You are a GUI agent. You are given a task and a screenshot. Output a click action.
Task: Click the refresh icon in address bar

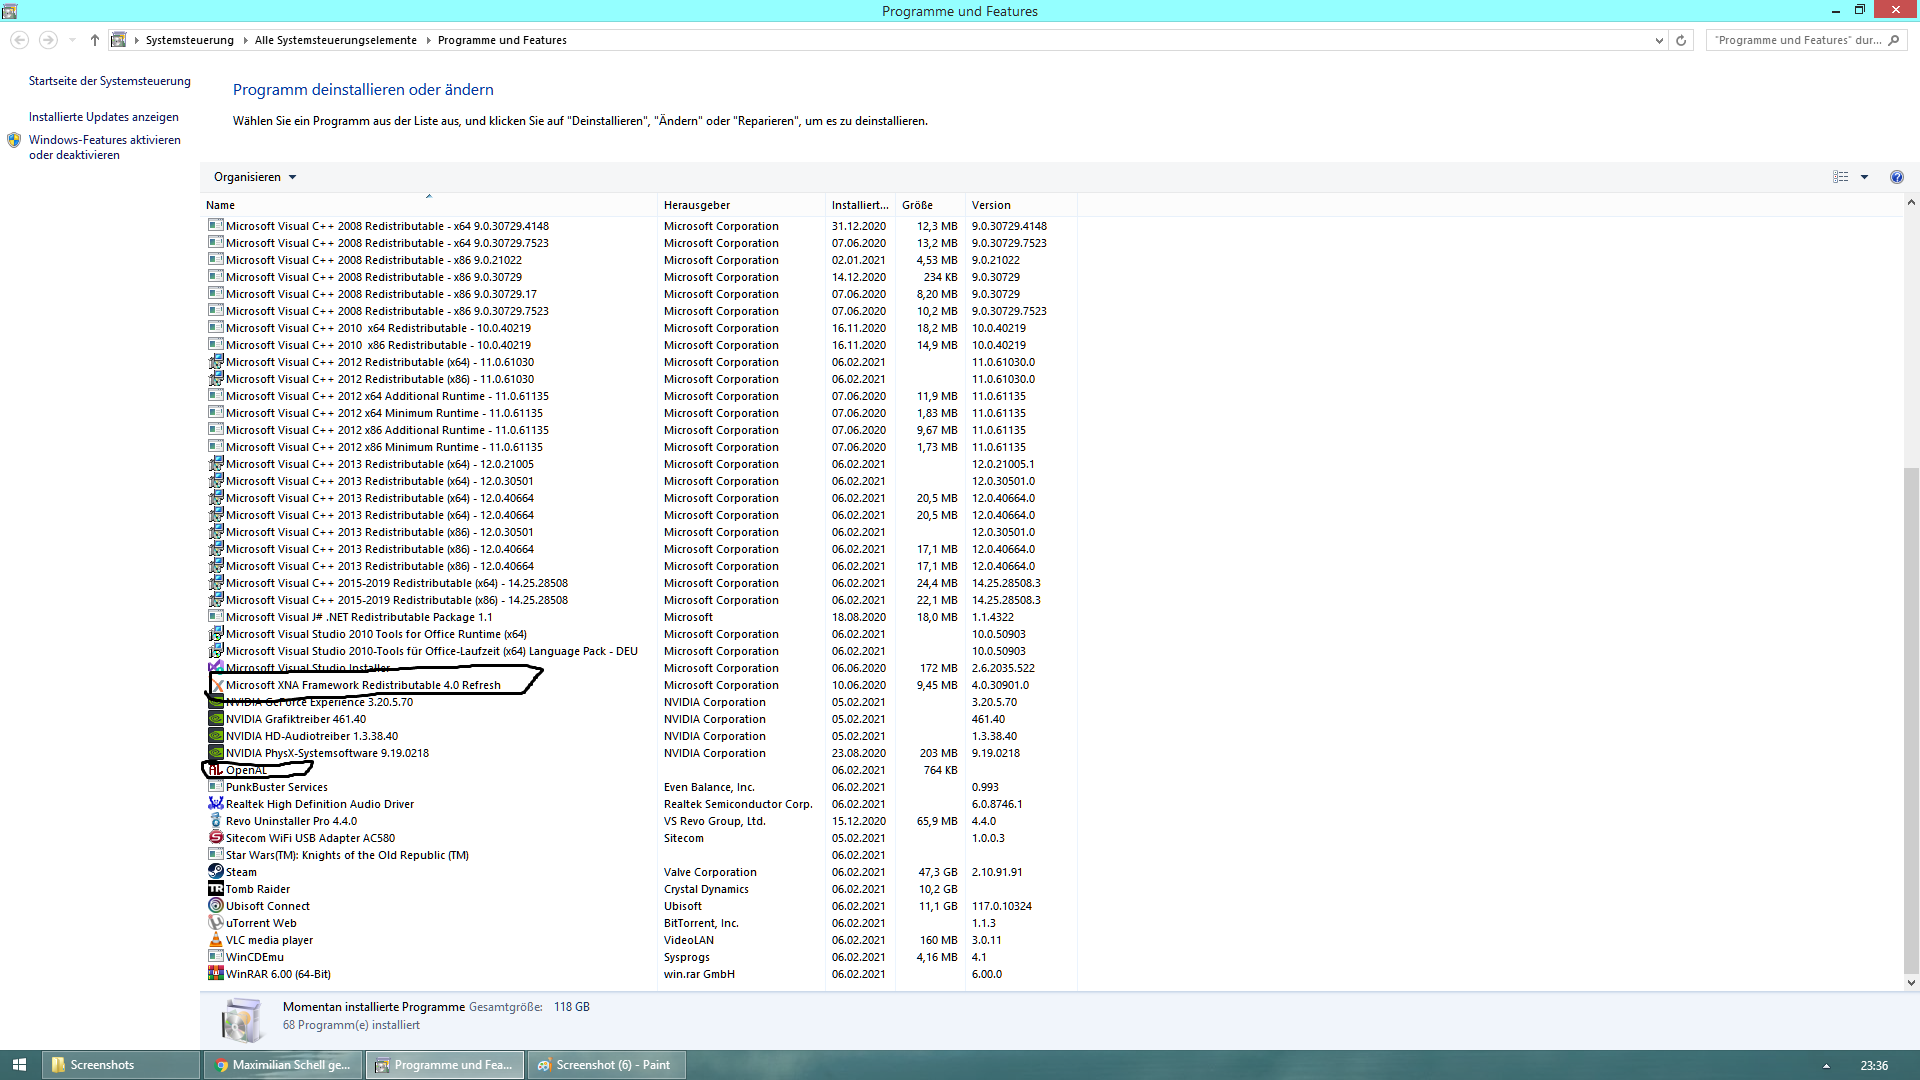point(1681,40)
